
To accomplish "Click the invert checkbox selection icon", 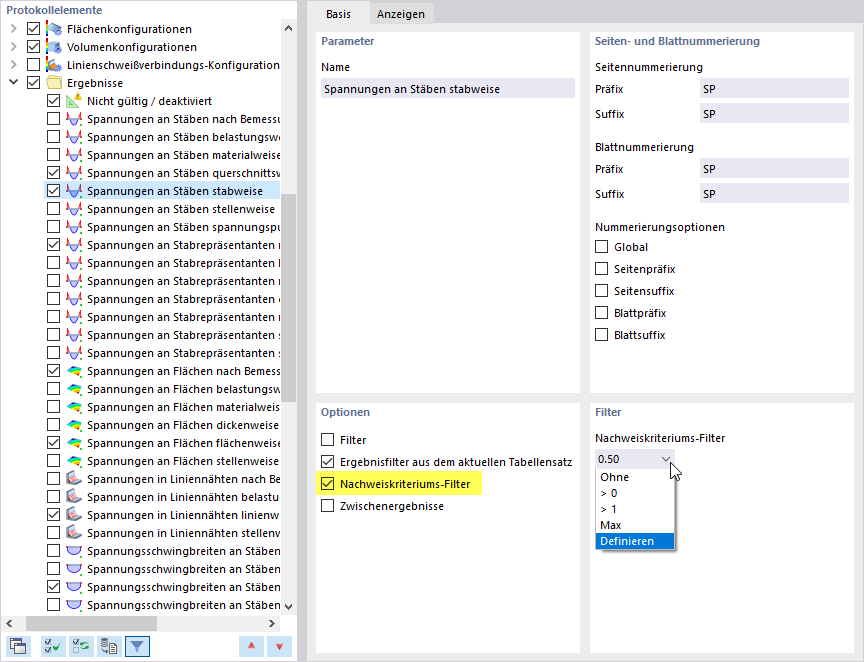I will (81, 646).
